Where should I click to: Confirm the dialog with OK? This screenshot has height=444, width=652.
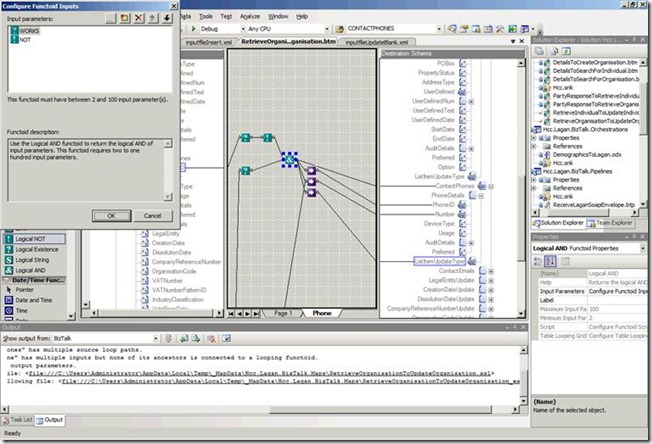[x=111, y=216]
